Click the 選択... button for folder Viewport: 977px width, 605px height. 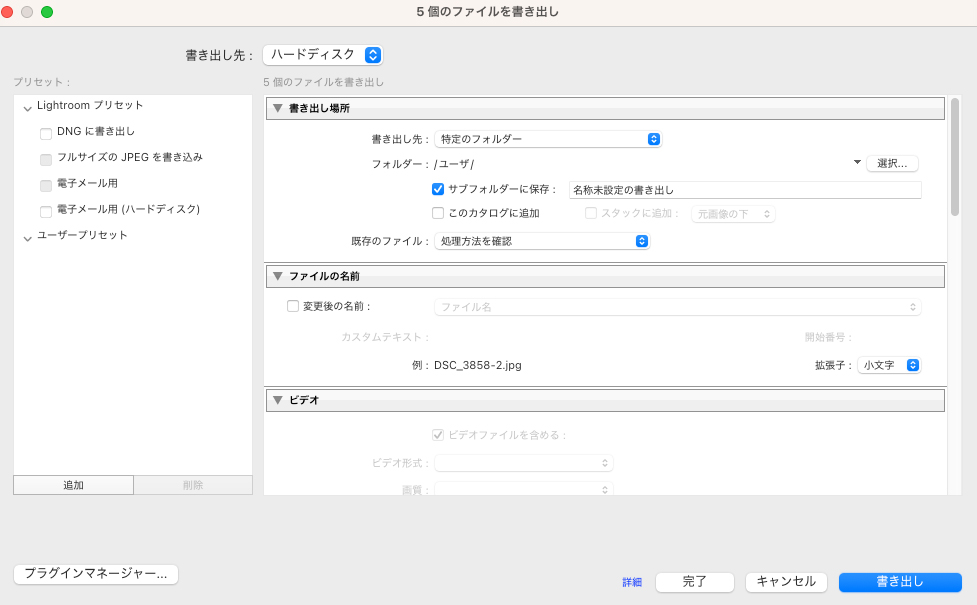pos(891,163)
